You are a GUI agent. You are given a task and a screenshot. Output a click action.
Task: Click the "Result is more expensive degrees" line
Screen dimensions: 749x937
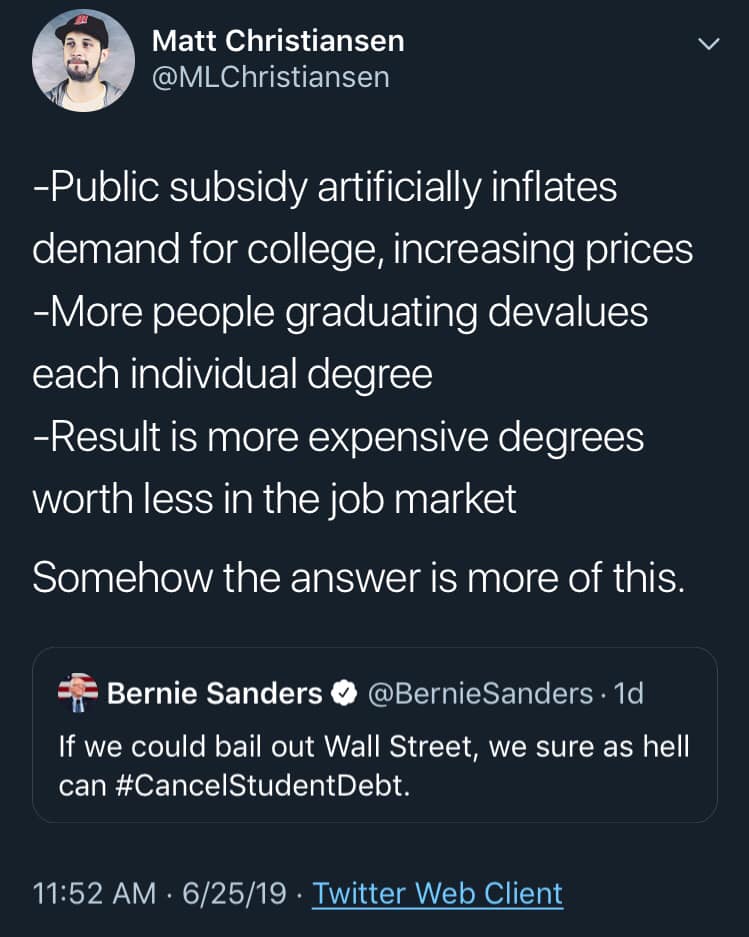coord(338,437)
